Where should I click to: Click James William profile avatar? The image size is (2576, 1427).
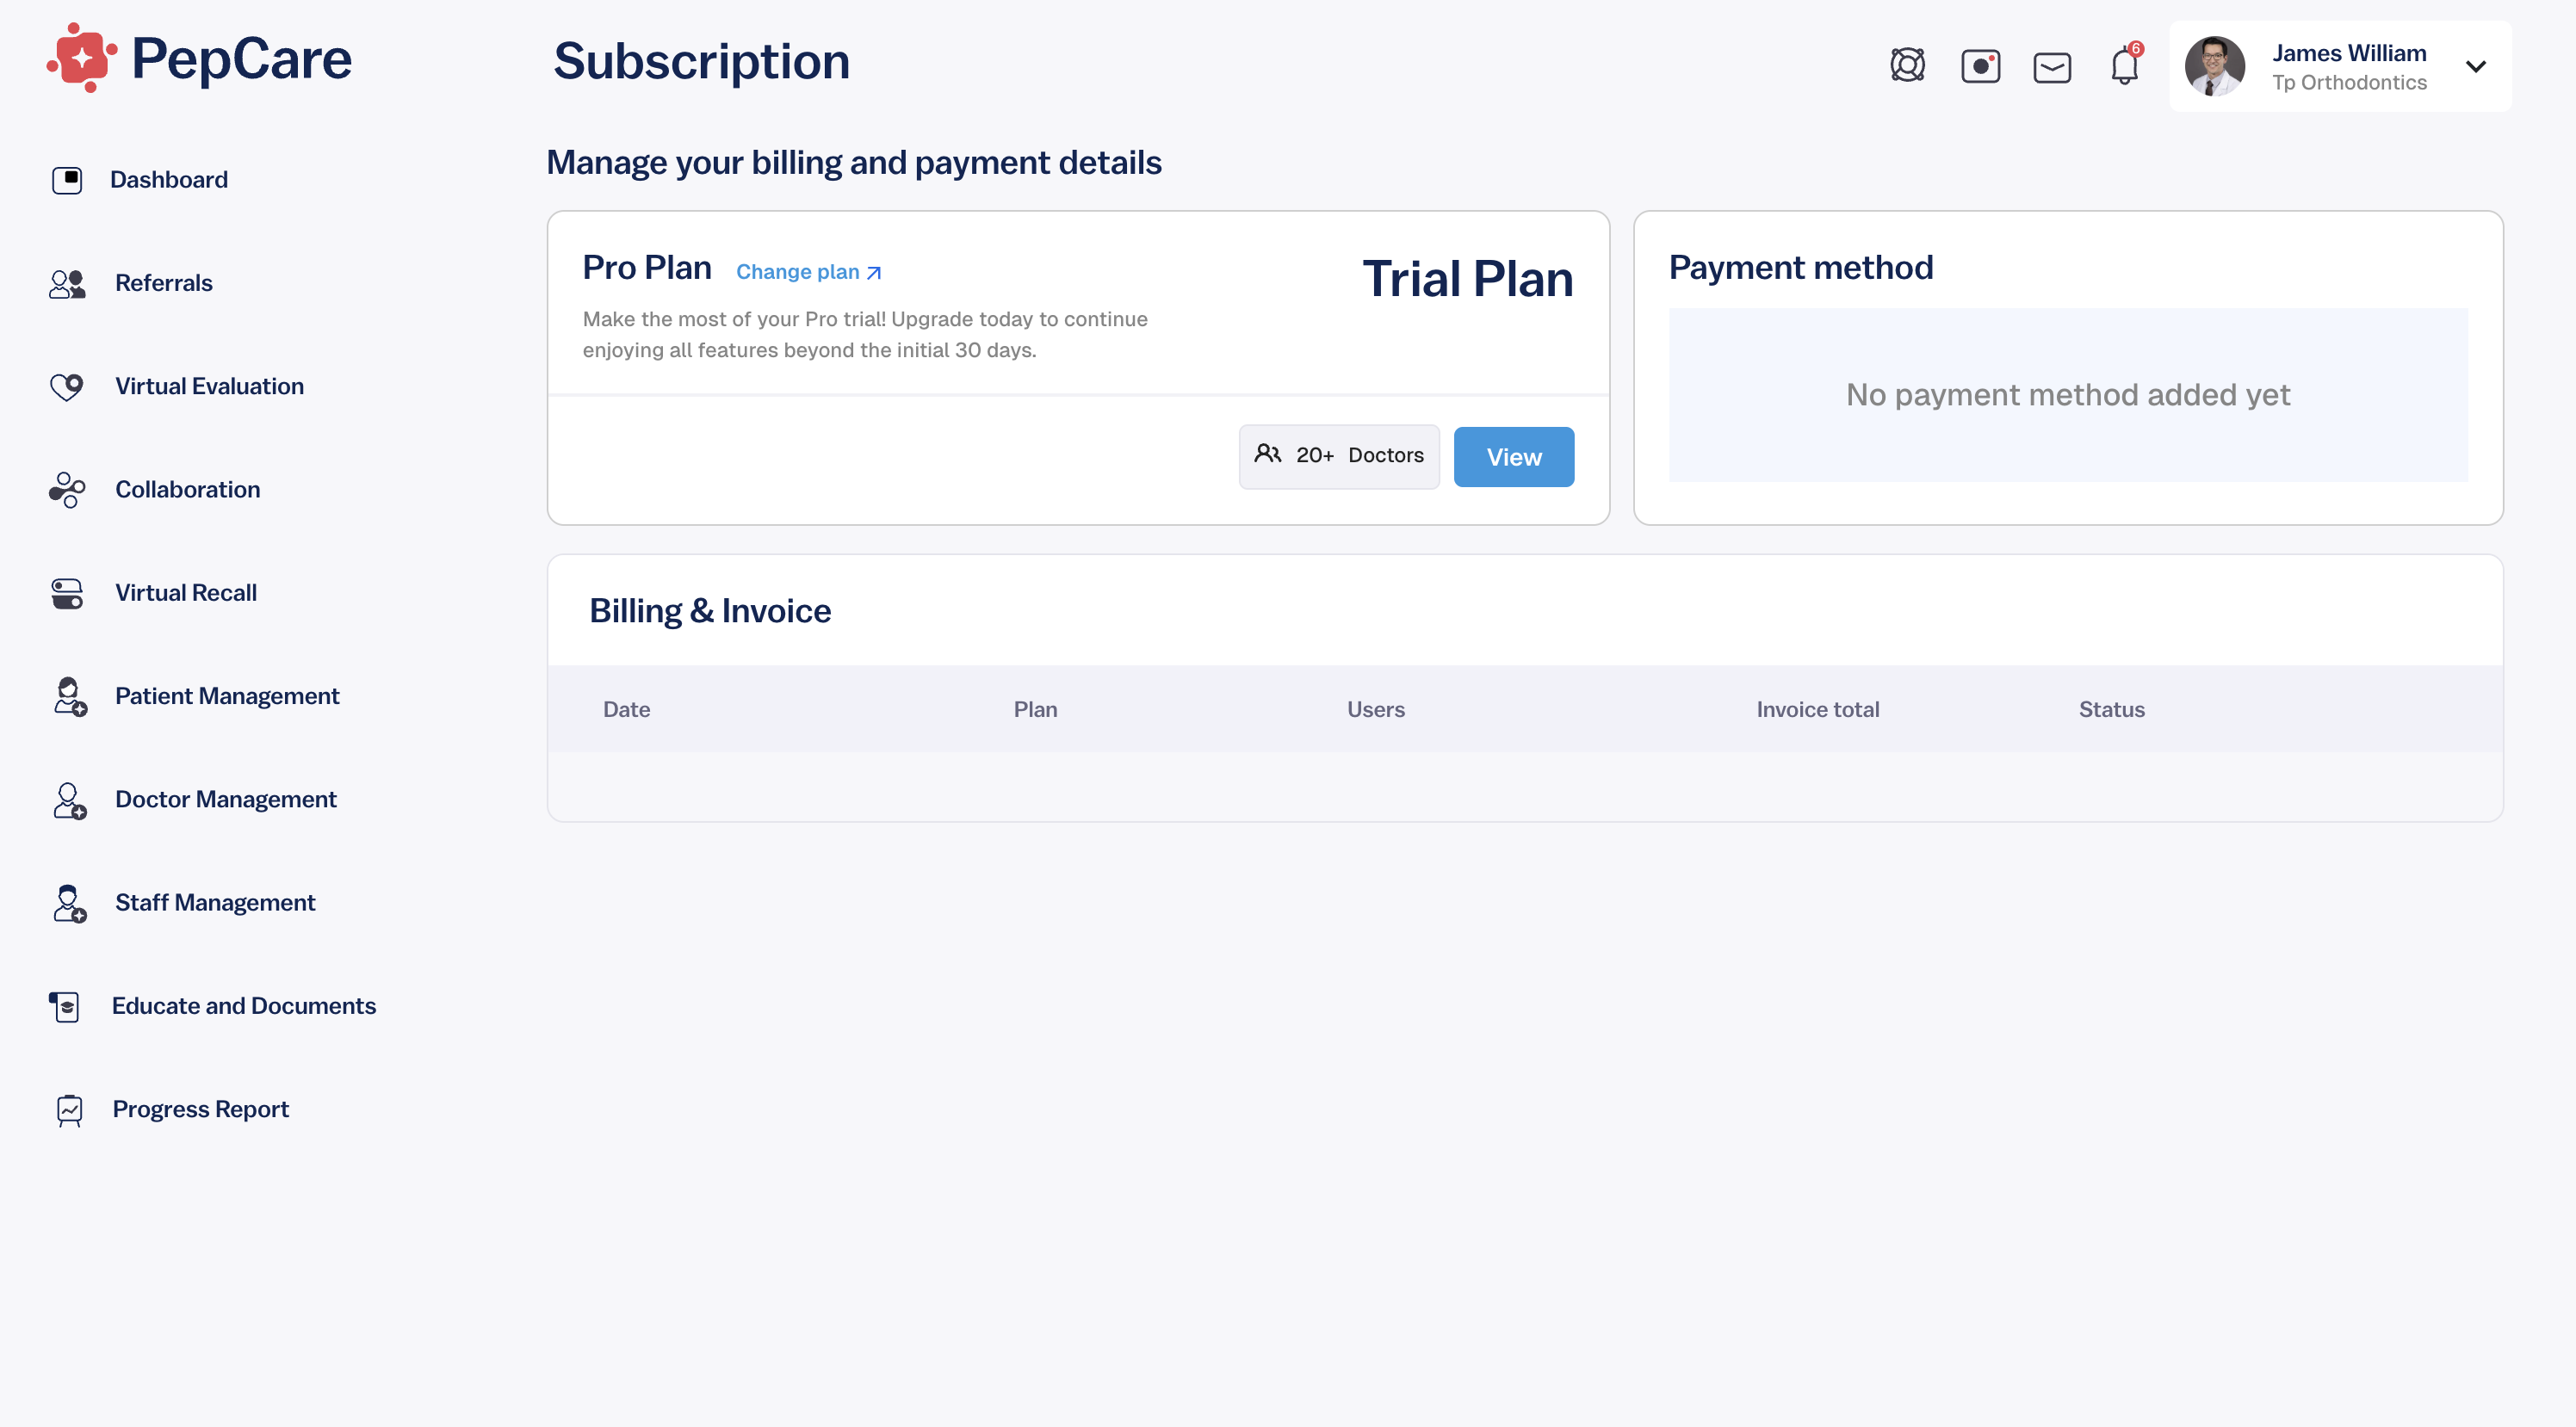[x=2214, y=66]
